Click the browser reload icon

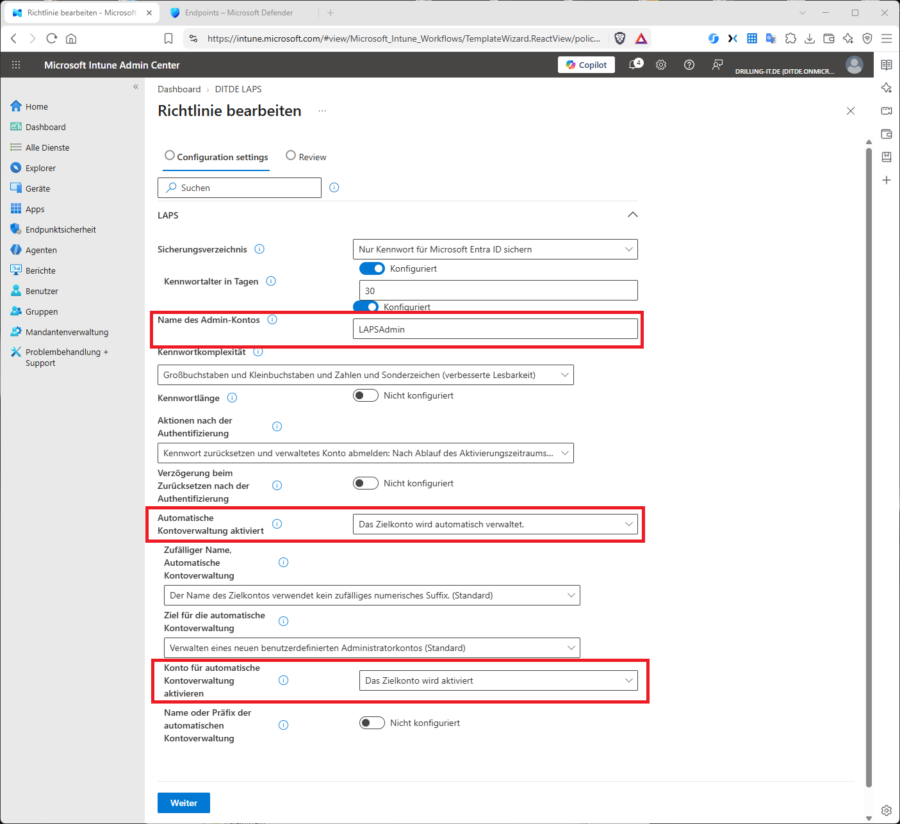pyautogui.click(x=52, y=38)
